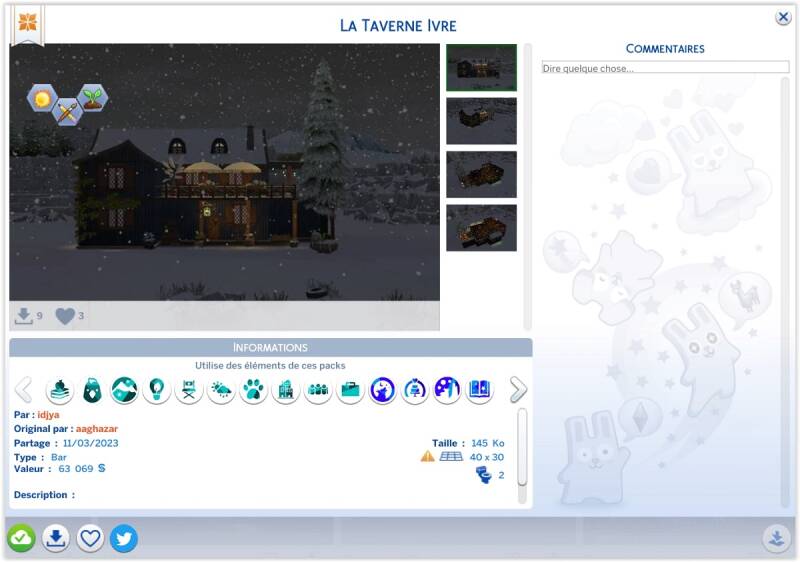Click the downloads count icon
The height and width of the screenshot is (562, 800).
click(23, 317)
